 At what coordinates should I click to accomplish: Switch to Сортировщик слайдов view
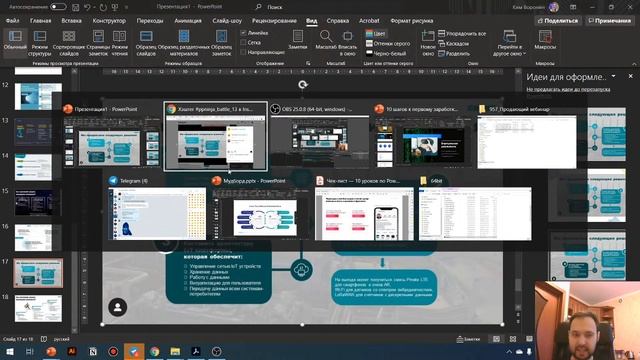69,42
